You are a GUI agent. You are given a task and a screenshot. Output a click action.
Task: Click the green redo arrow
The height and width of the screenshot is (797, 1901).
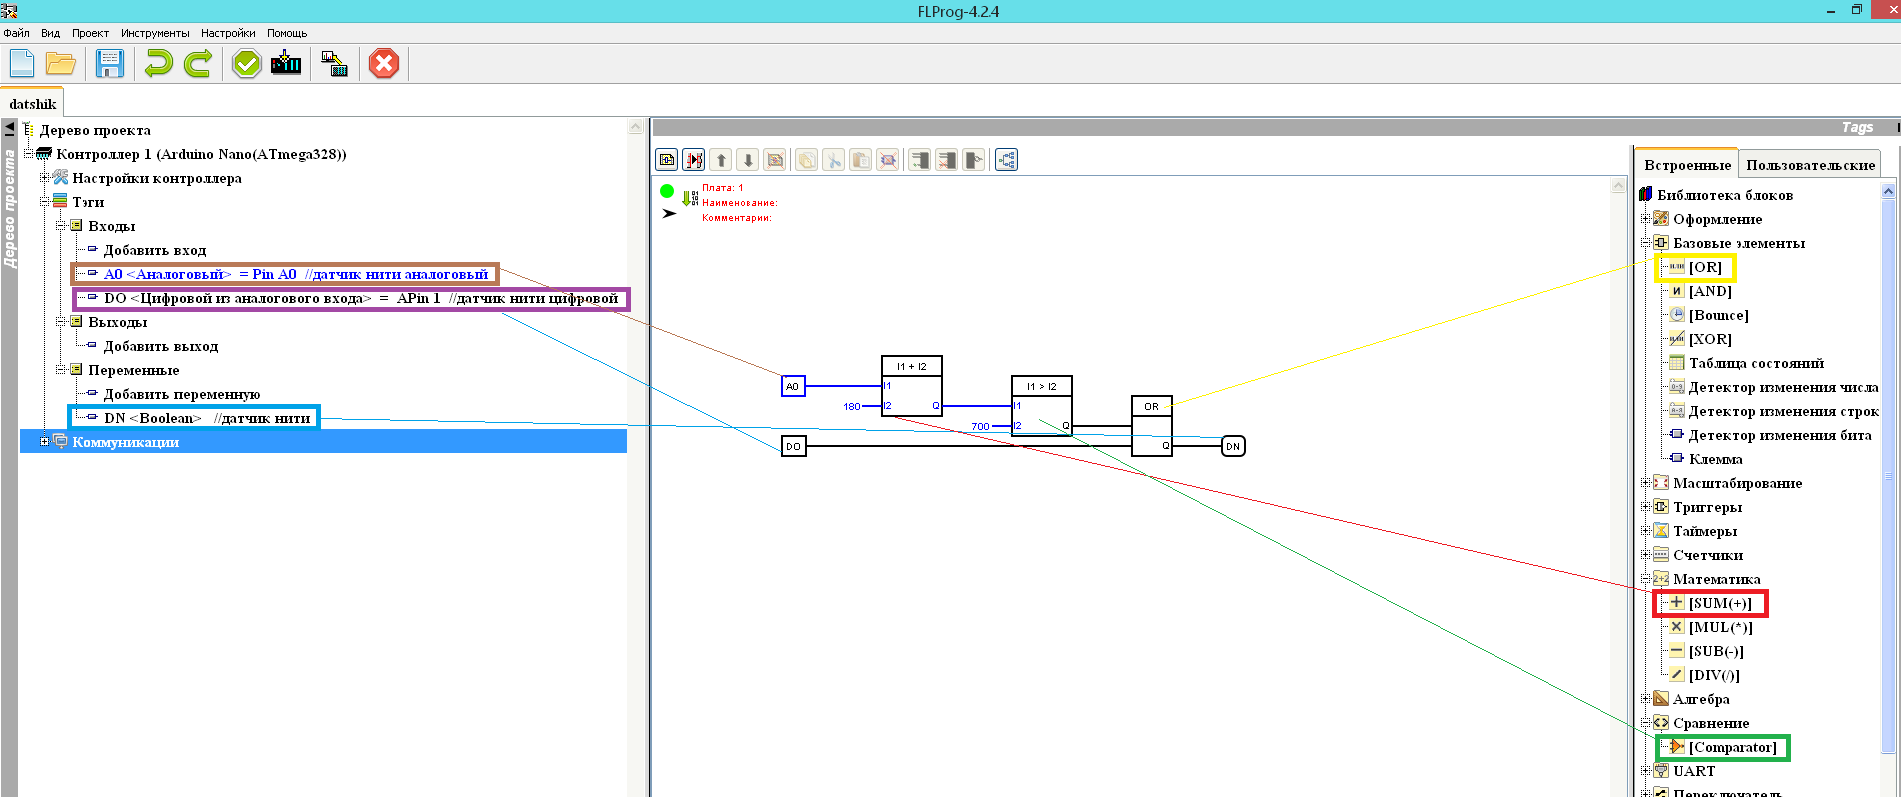point(198,64)
